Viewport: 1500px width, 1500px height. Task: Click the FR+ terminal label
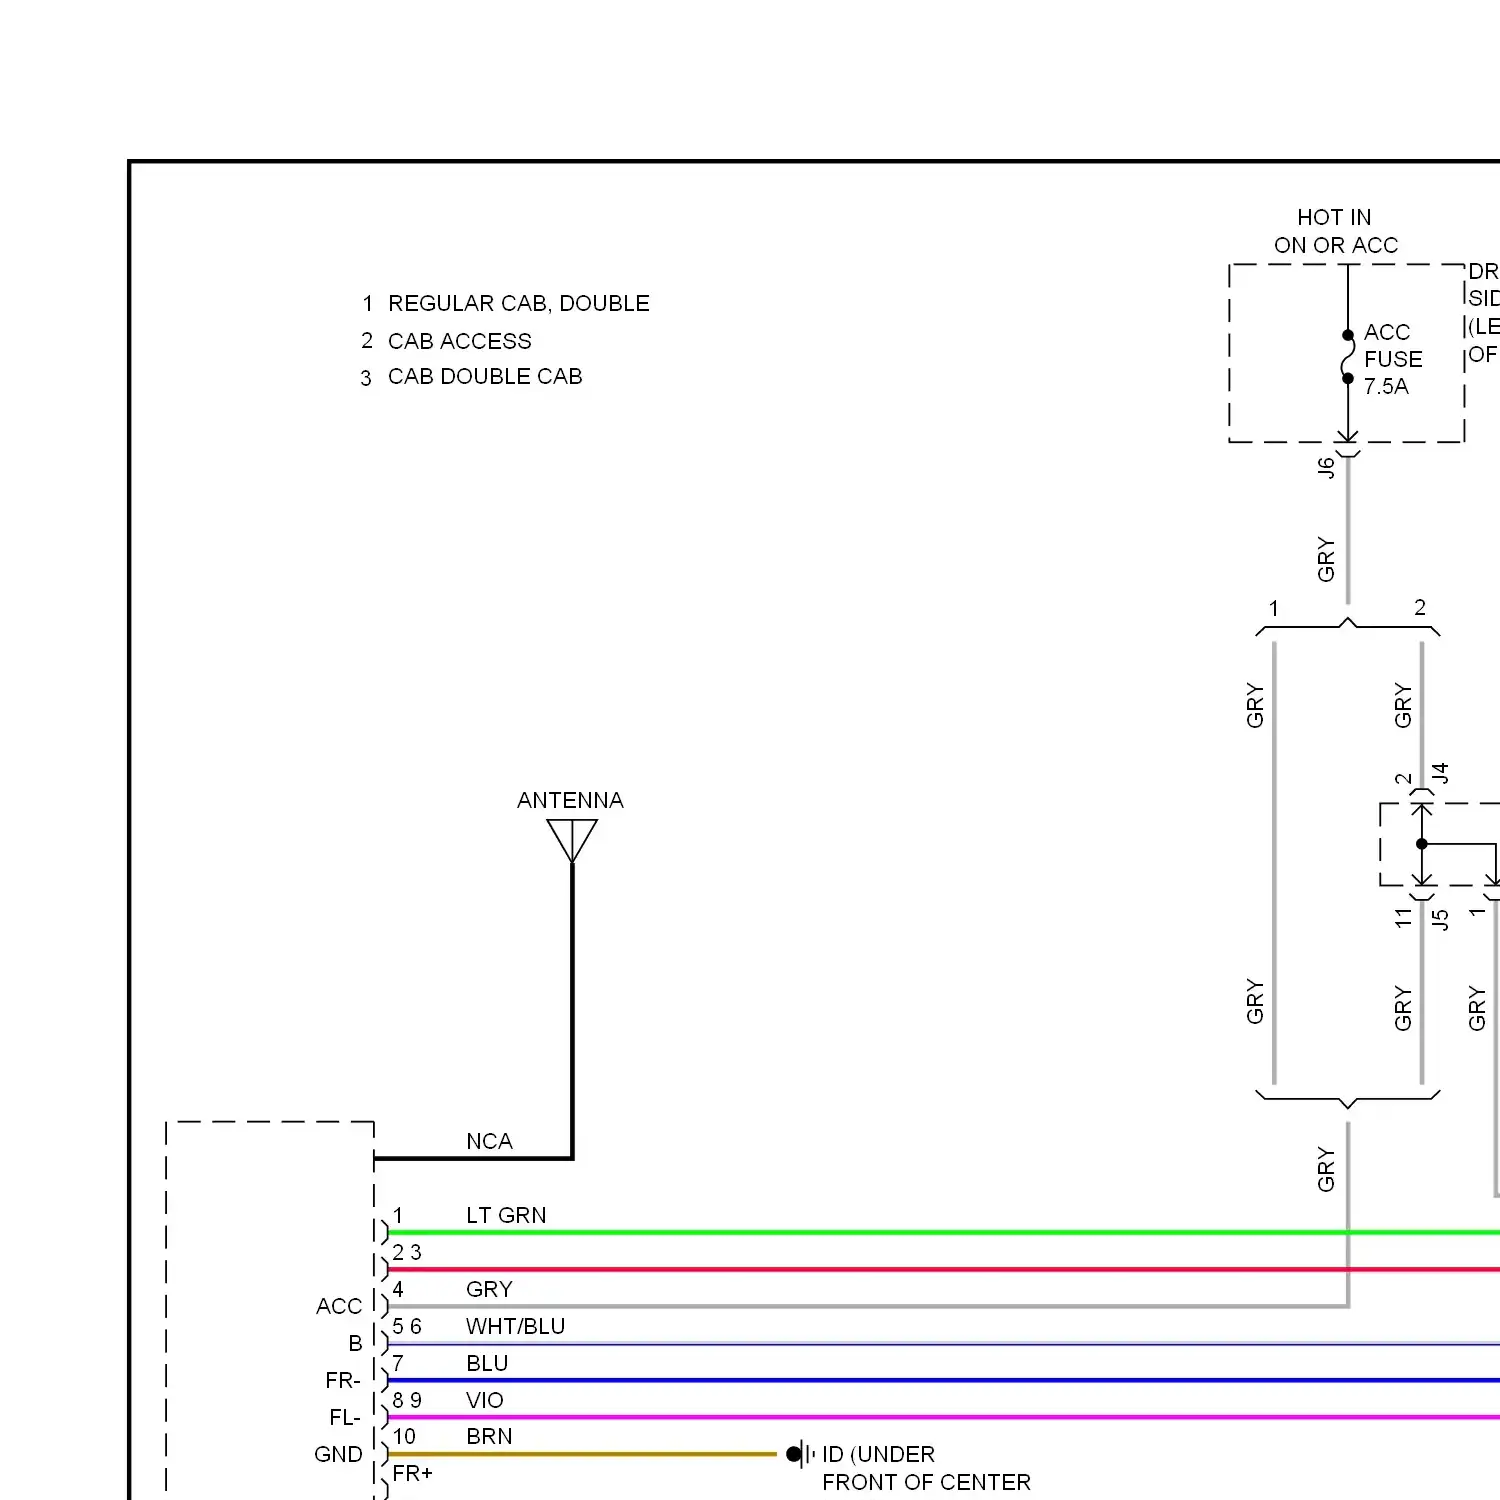[x=412, y=1473]
